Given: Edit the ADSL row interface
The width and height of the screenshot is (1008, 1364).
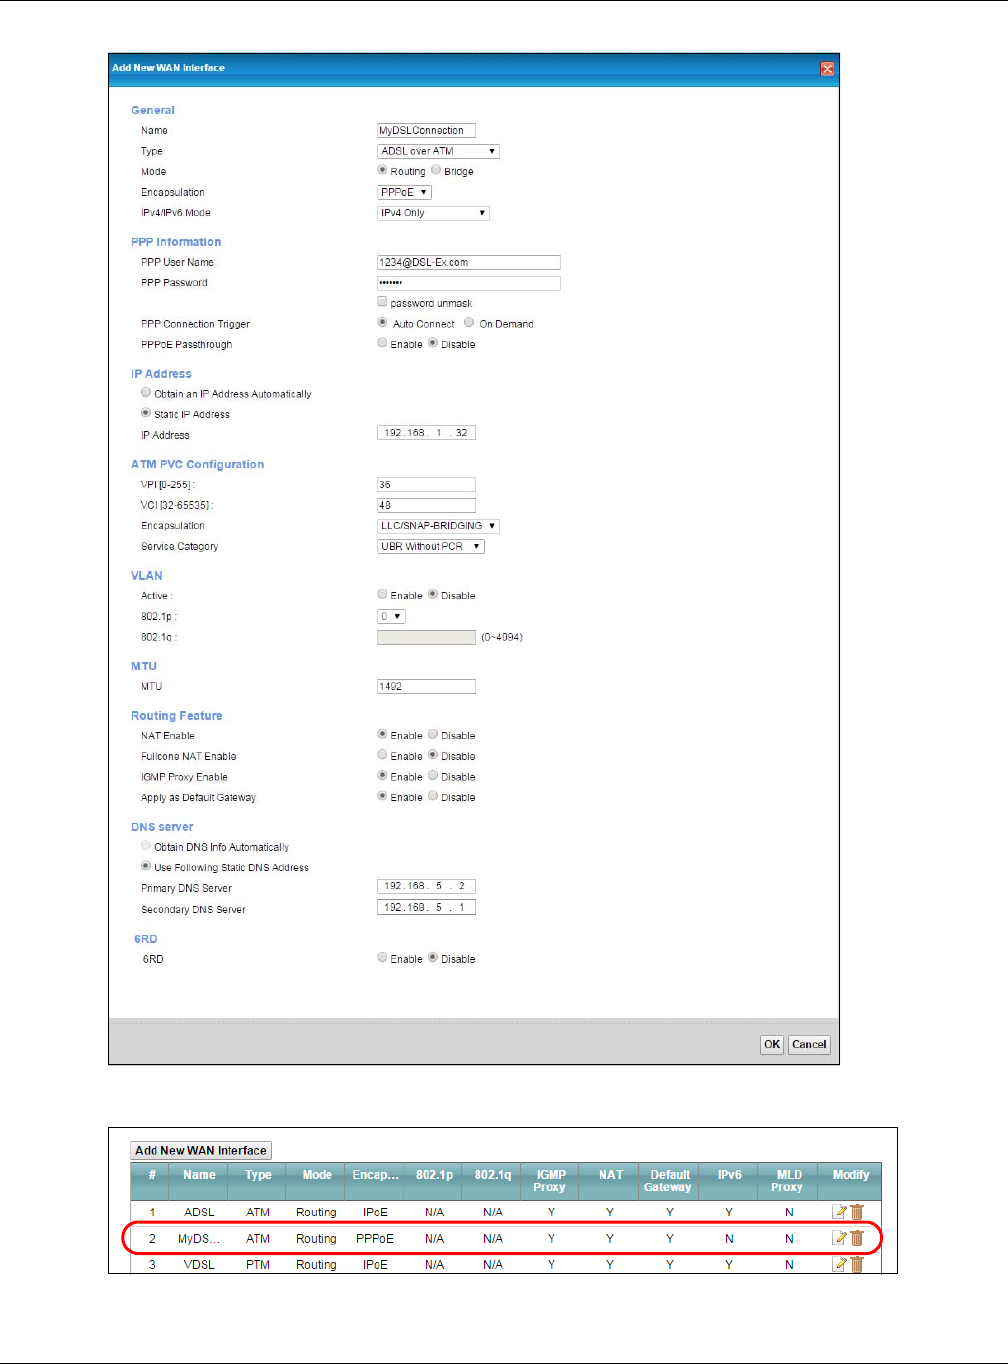Looking at the screenshot, I should [x=840, y=1211].
